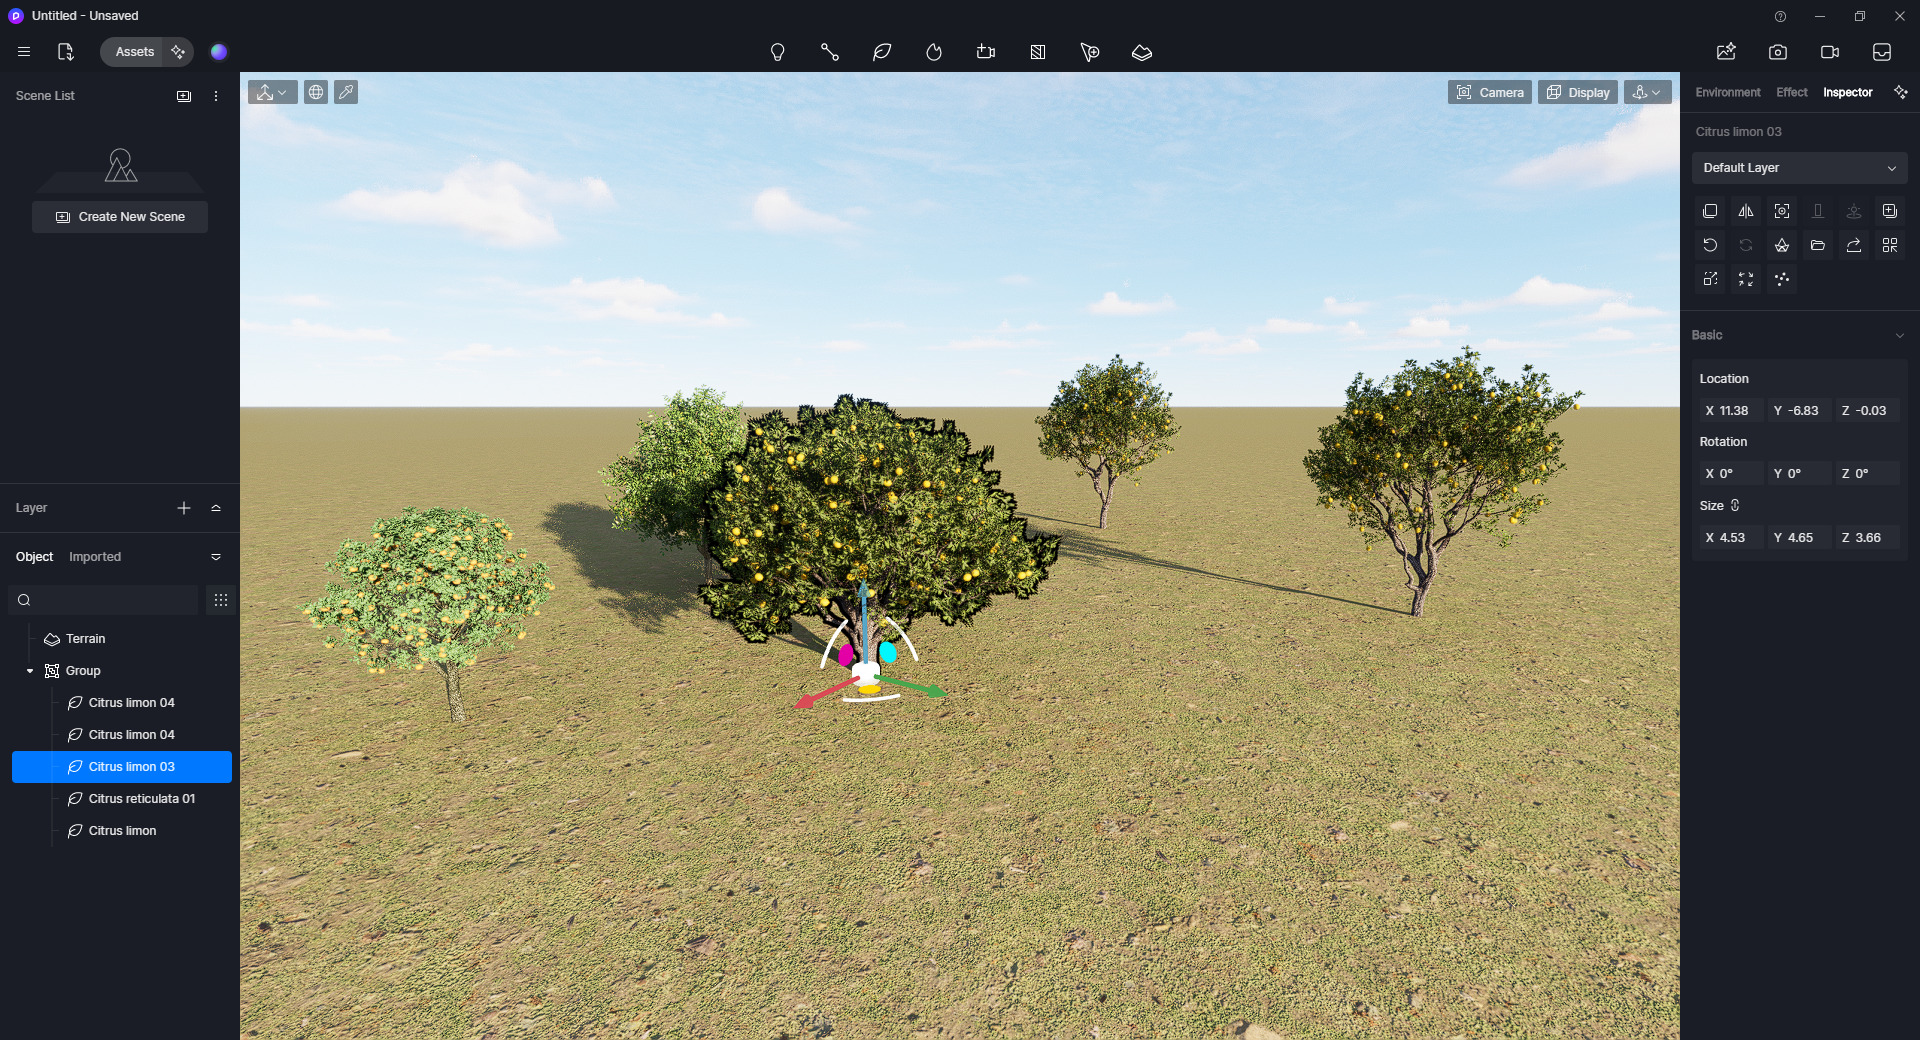This screenshot has height=1040, width=1920.
Task: Switch to the Imported tab
Action: (x=95, y=557)
